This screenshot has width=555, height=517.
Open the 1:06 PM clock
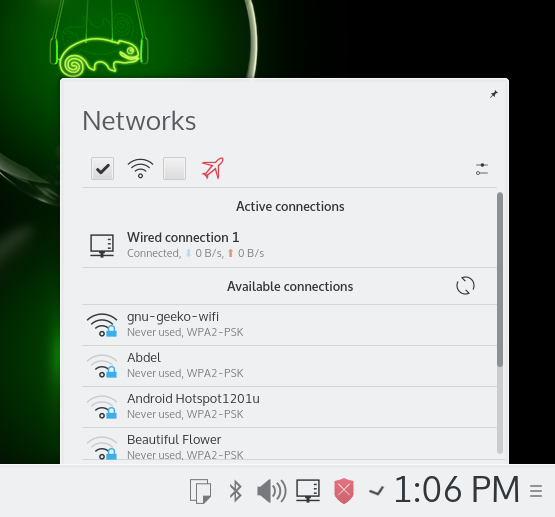click(x=457, y=490)
